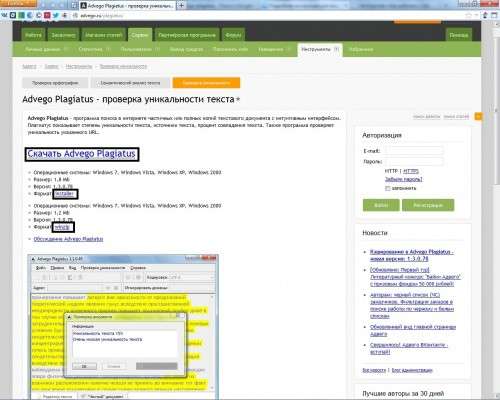Open news link about чёрный список (ЧС)

click(x=412, y=305)
